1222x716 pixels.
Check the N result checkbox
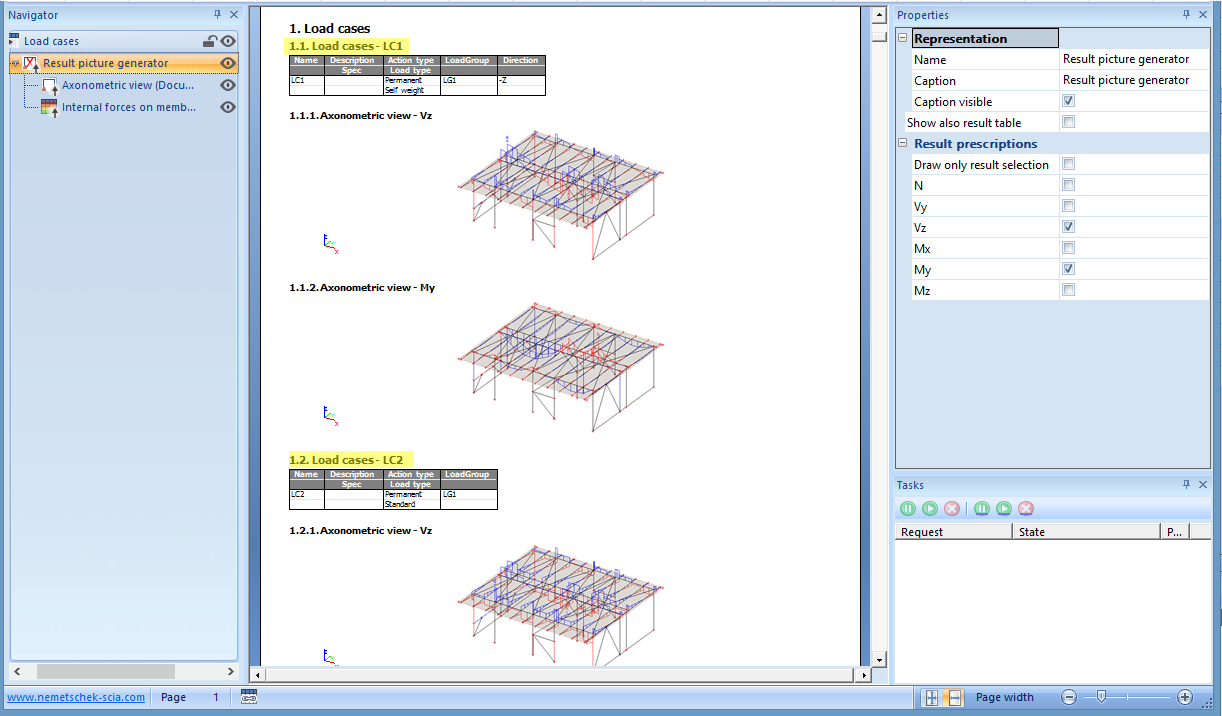(1069, 185)
